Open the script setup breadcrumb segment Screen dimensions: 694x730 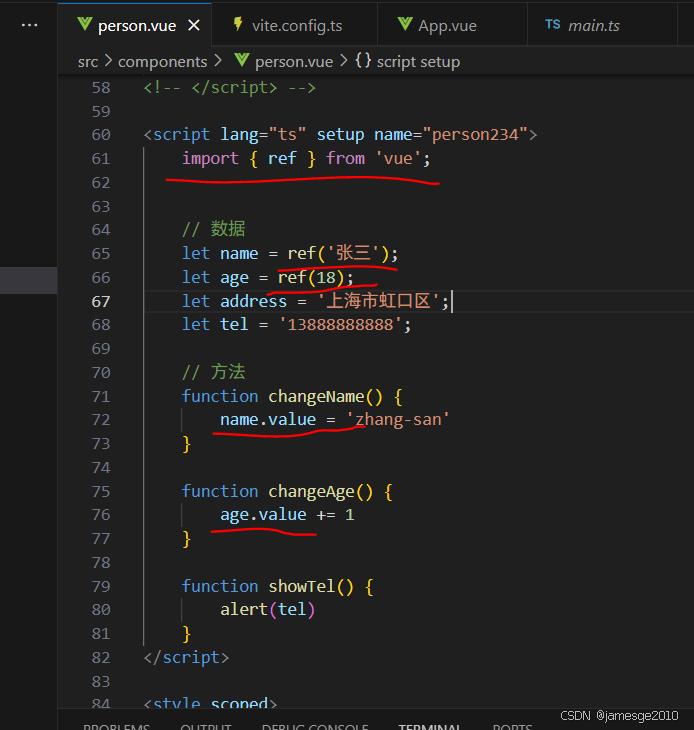tap(418, 62)
